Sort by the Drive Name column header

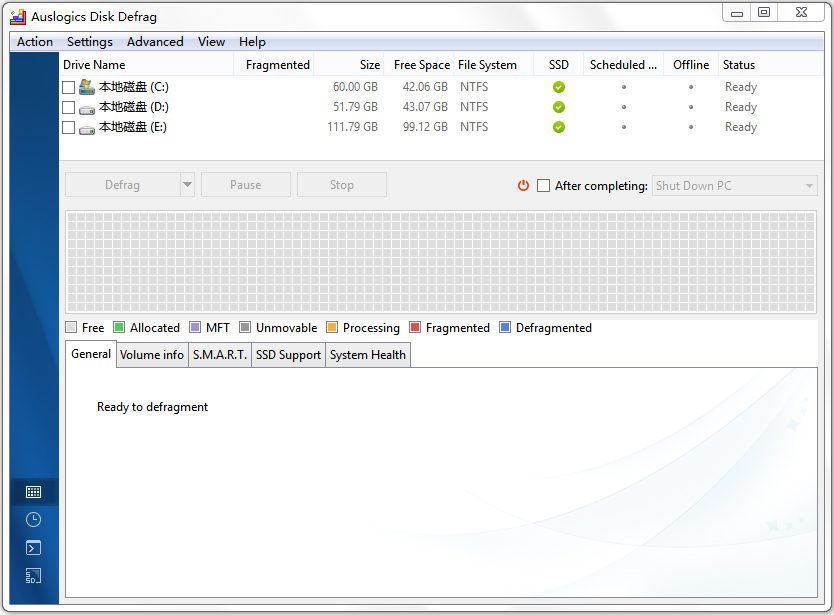tap(147, 64)
